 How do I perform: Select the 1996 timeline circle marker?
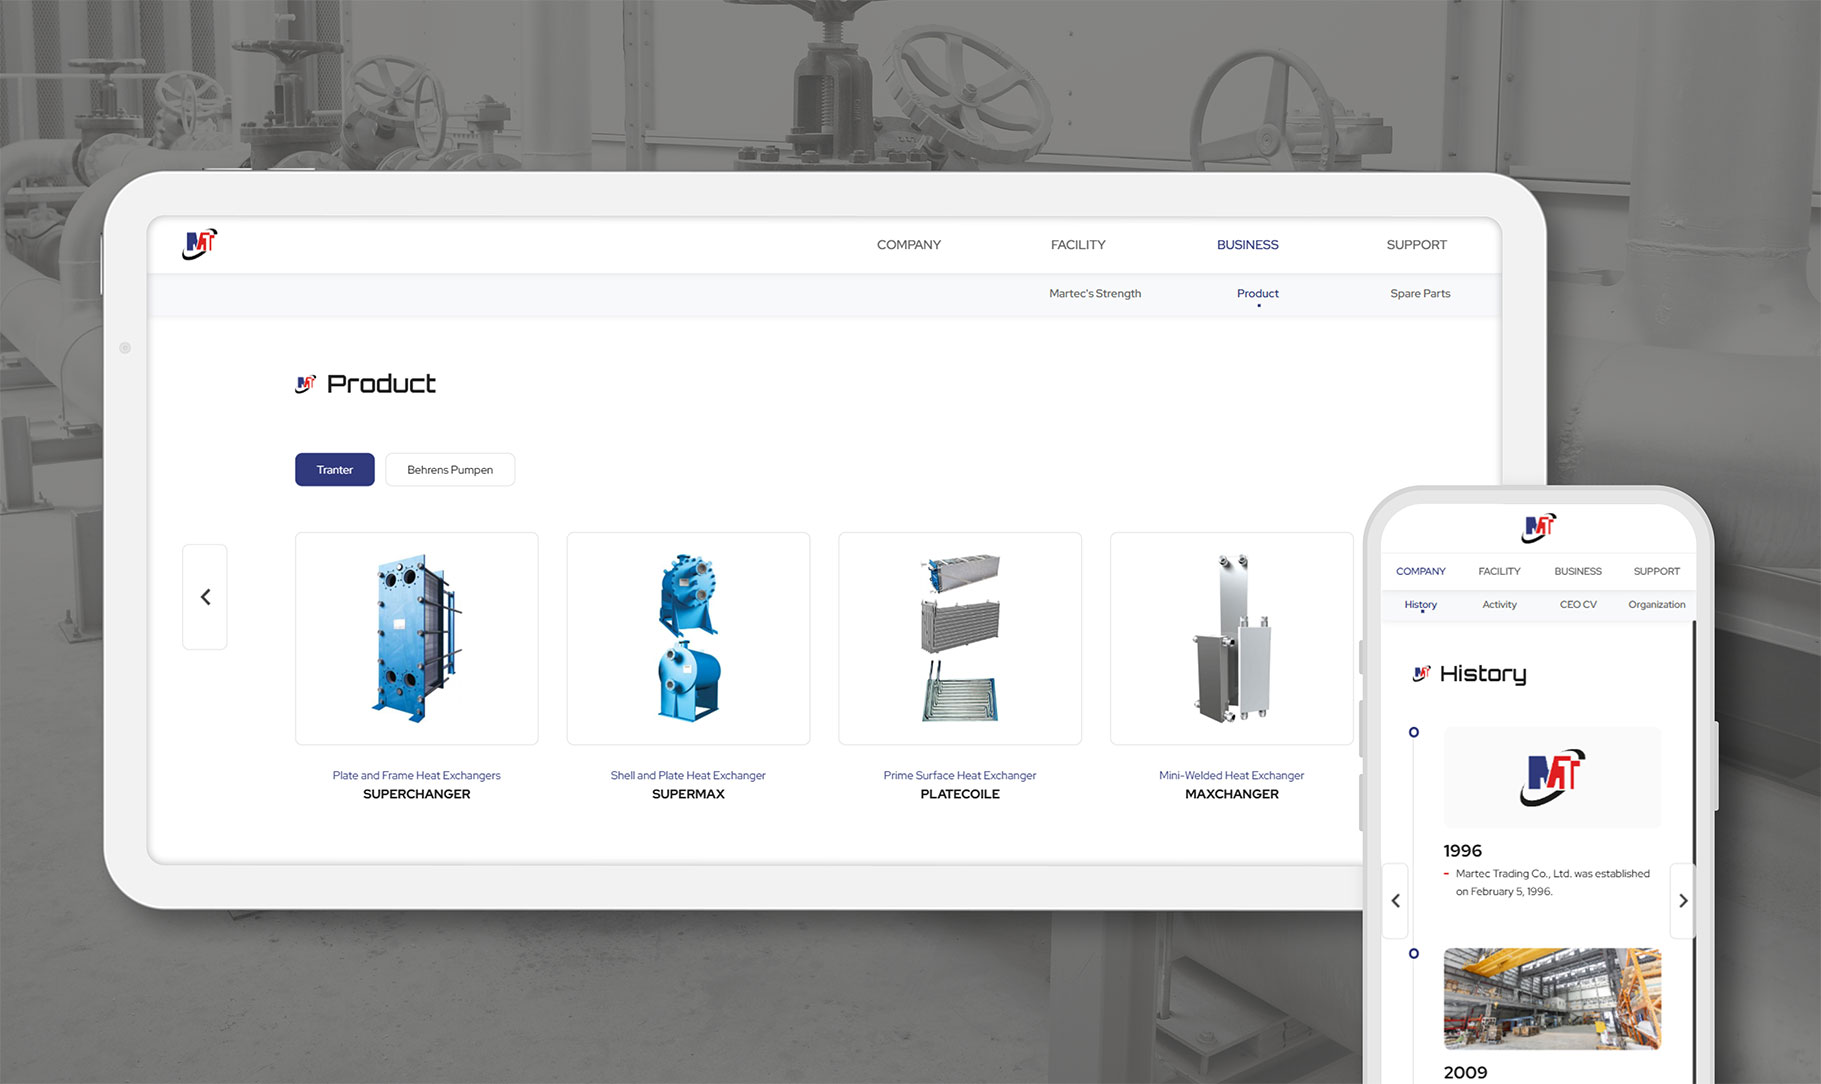click(x=1414, y=733)
